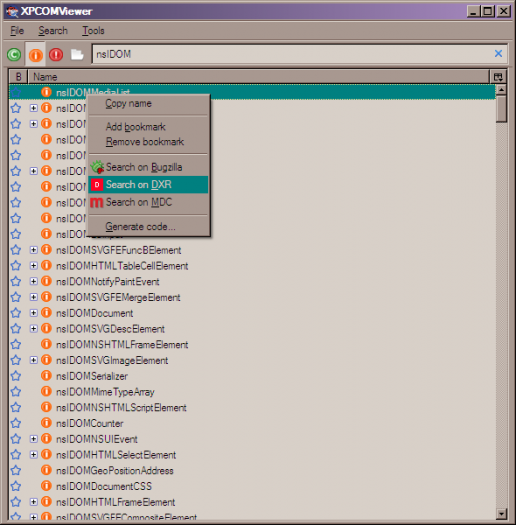
Task: Toggle bookmark star for nsIDOMDocument
Action: tap(16, 313)
